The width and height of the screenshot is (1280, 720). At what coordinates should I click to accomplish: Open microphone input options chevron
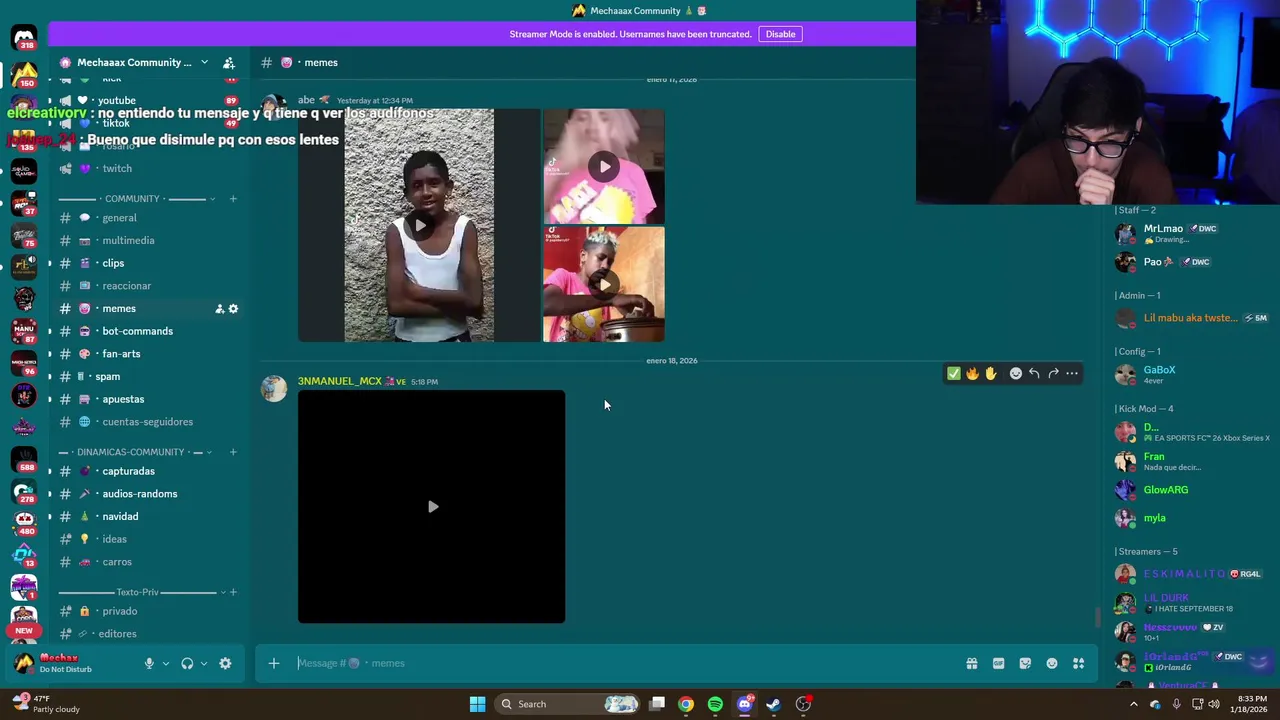166,663
